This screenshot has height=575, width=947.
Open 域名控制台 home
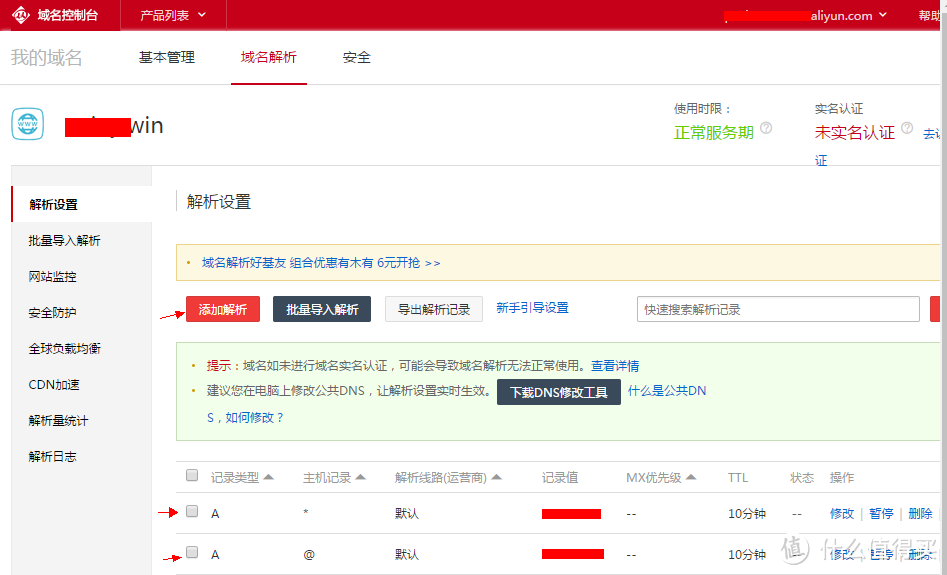68,15
